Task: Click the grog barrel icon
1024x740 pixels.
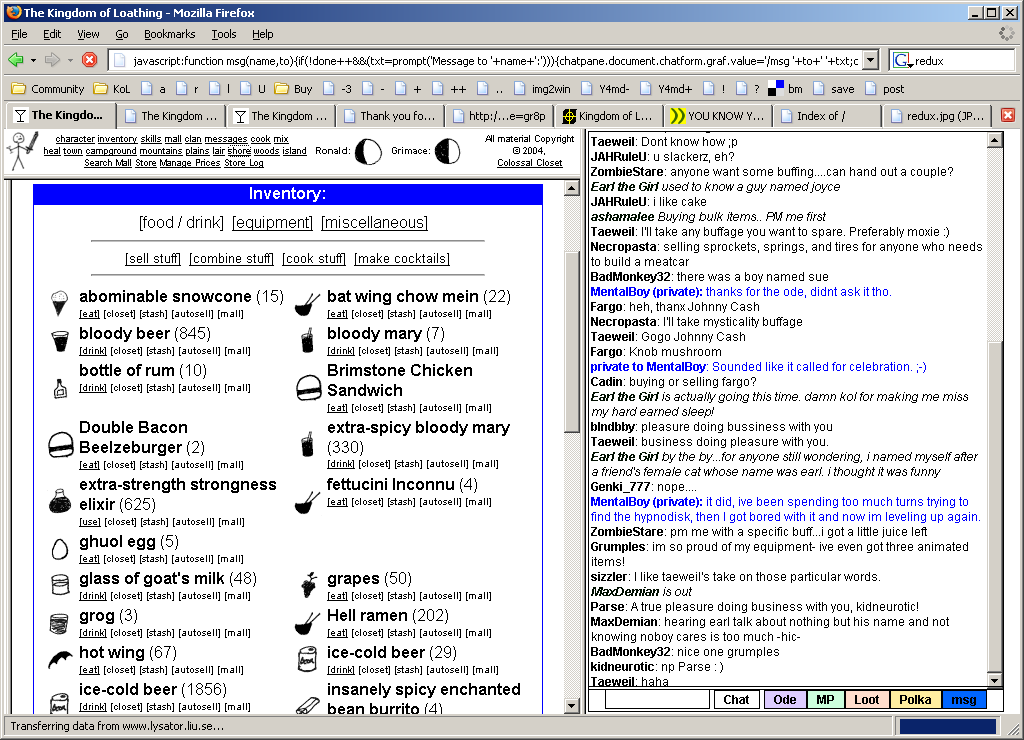Action: [59, 623]
